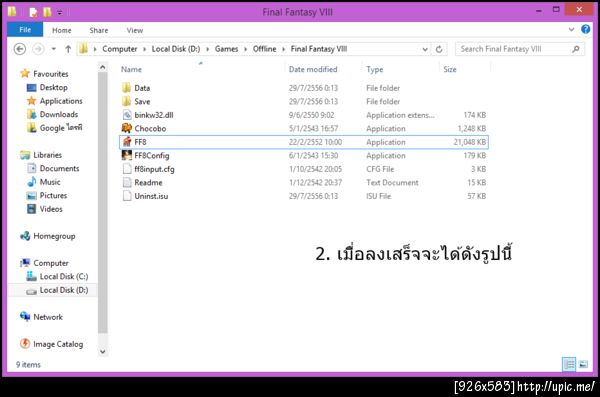
Task: Click the Forward navigation arrow
Action: point(38,49)
